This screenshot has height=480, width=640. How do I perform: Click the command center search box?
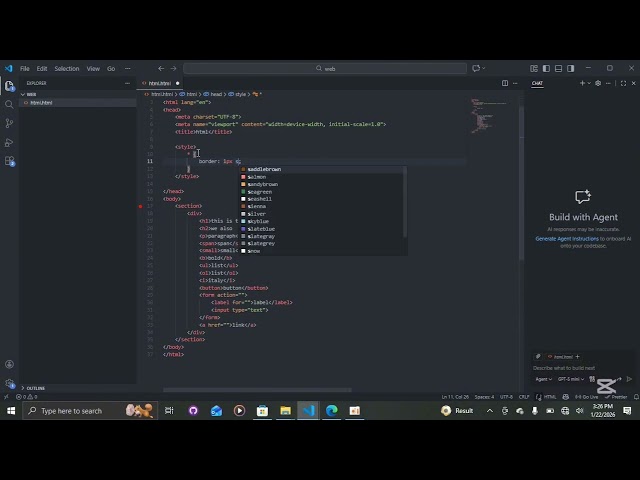point(325,69)
